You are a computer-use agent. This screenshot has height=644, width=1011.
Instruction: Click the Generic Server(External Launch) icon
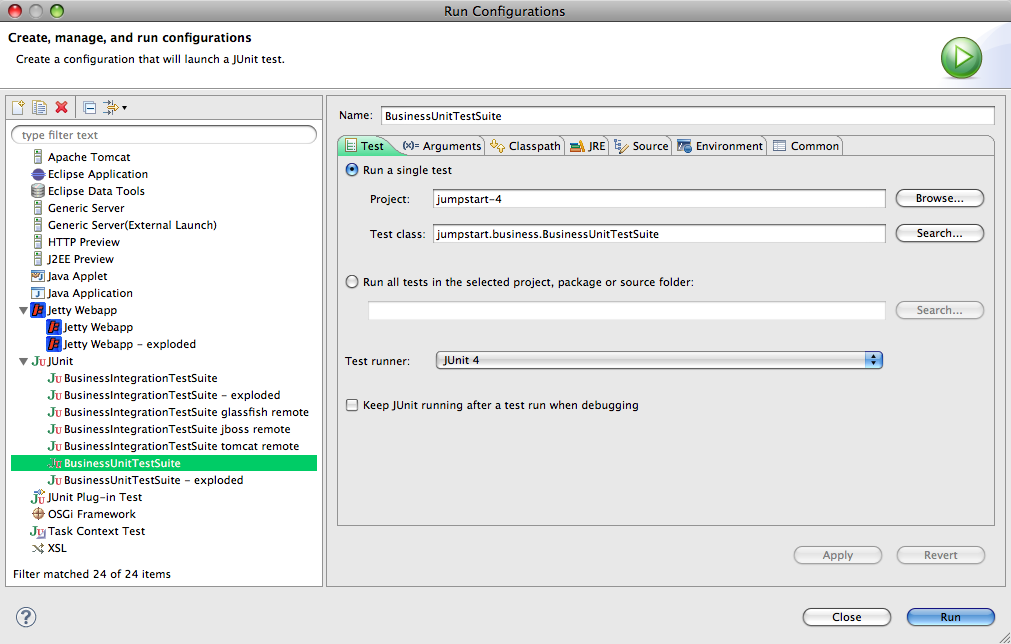38,225
